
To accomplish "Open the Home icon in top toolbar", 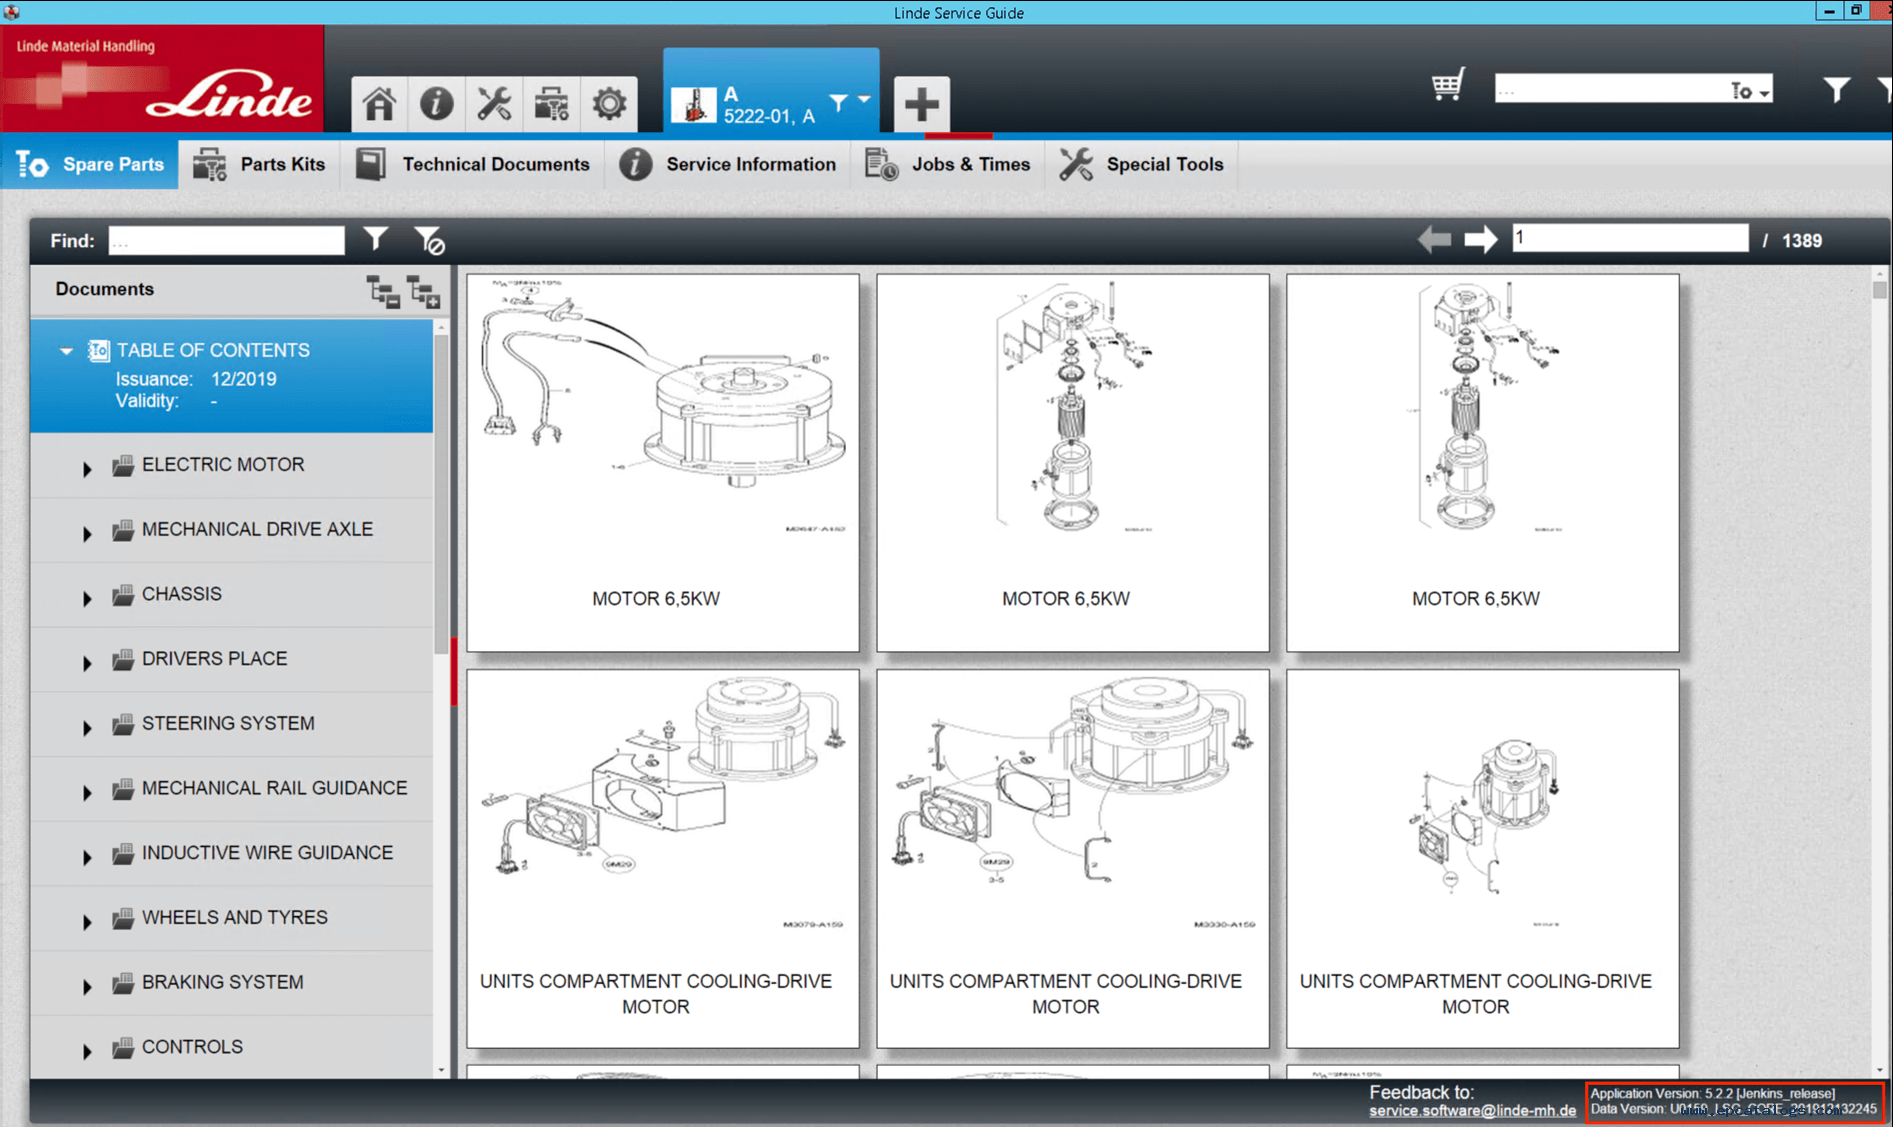I will tap(379, 104).
